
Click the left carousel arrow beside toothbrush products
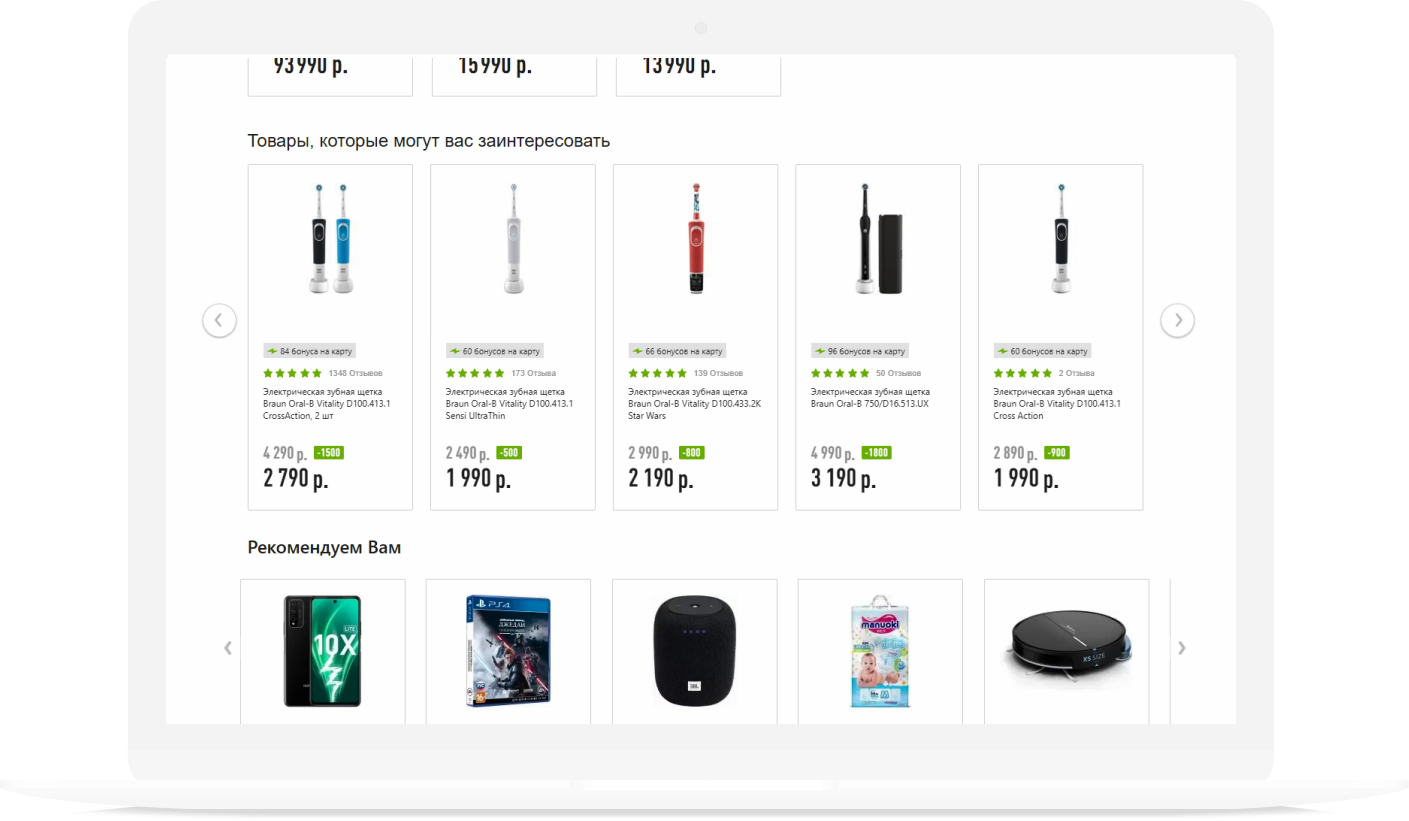point(219,320)
